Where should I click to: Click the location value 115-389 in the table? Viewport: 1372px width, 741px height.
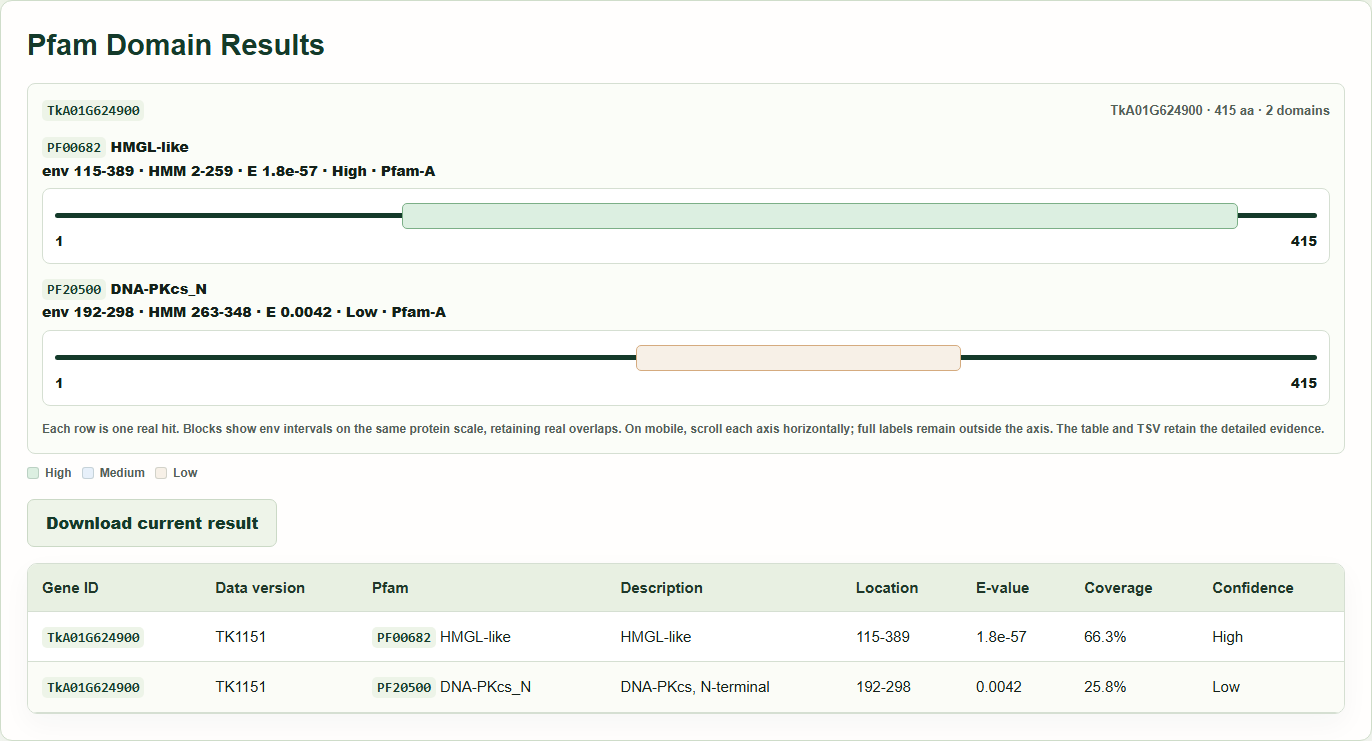coord(883,637)
